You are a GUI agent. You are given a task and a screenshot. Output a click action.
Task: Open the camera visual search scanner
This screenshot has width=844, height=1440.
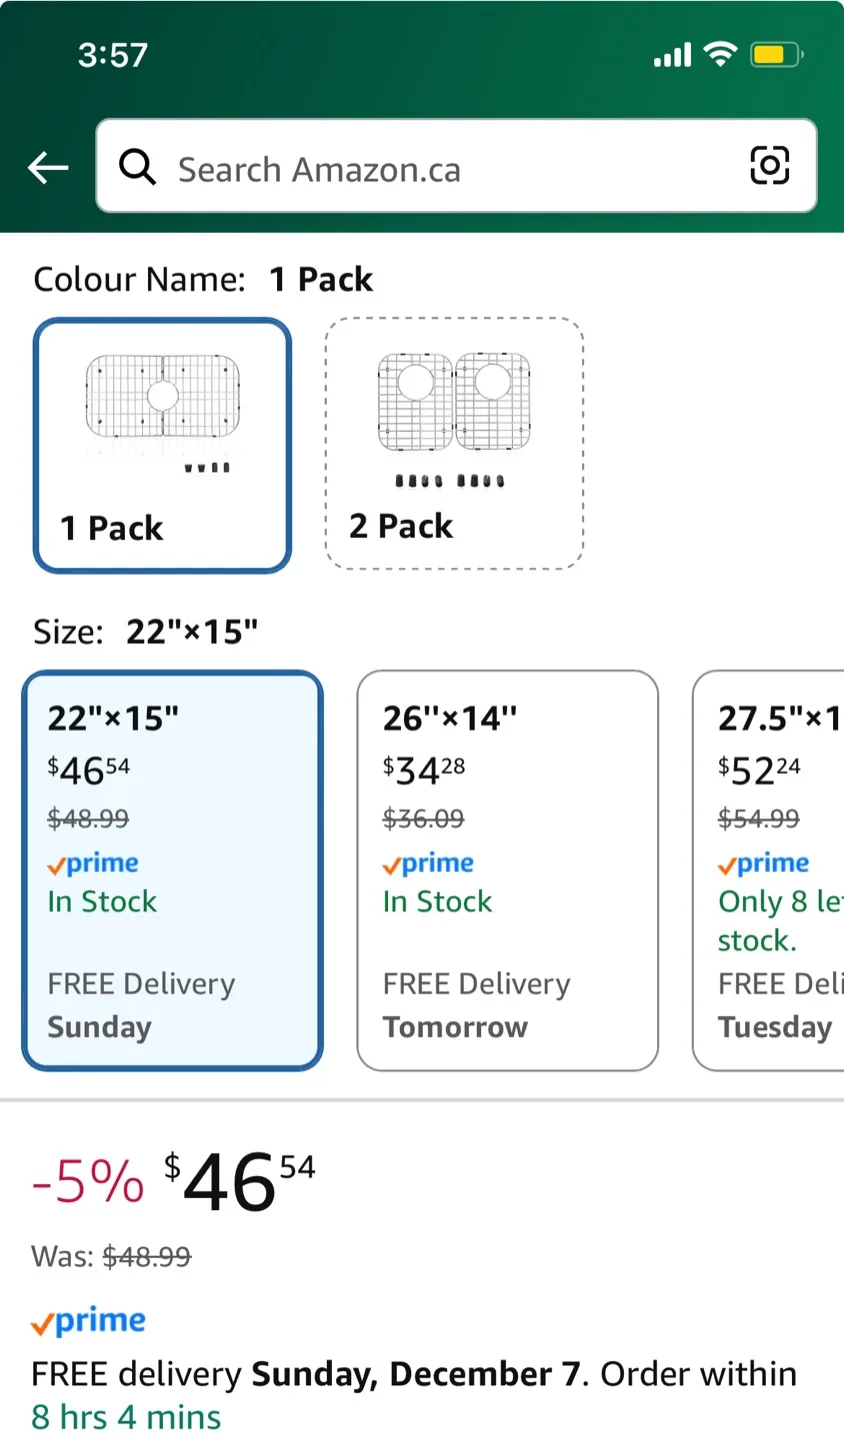769,166
